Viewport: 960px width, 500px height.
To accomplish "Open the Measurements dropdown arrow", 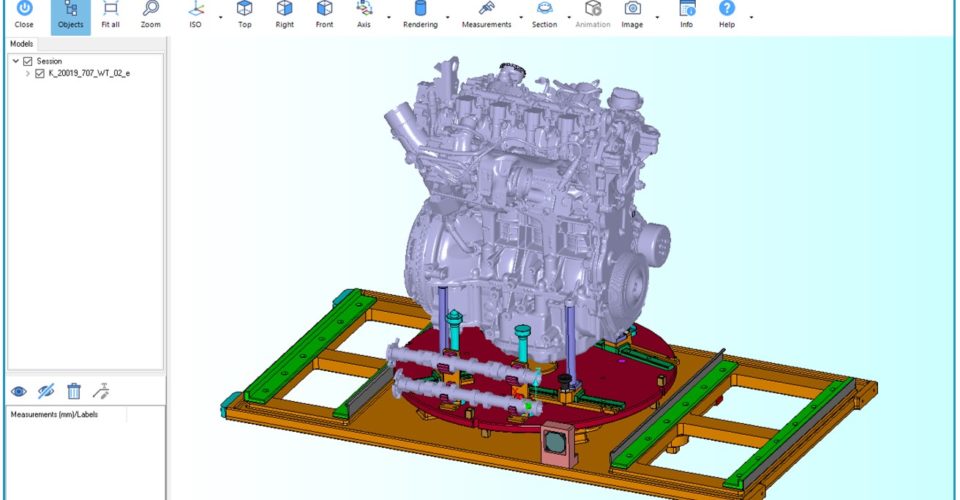I will (521, 17).
